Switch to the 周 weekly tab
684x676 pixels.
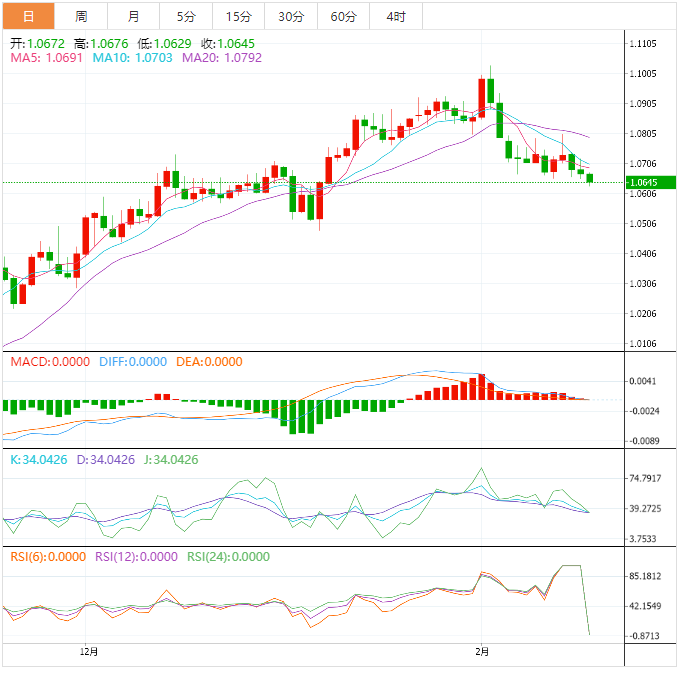pos(81,16)
